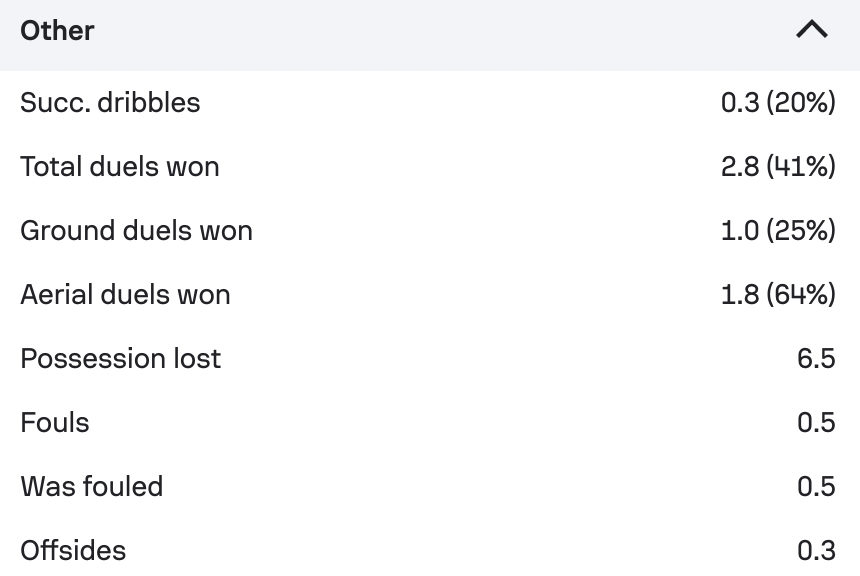The width and height of the screenshot is (860, 576).
Task: Click the 6.5 possession lost value
Action: tap(816, 358)
